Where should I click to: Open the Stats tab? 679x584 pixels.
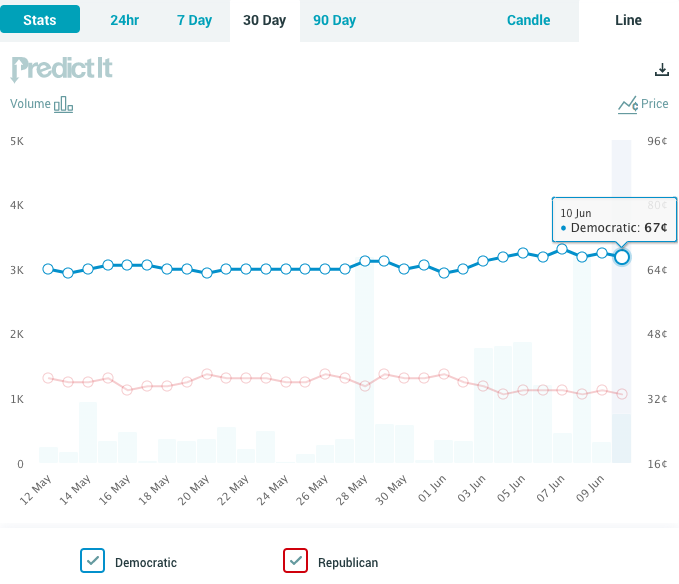(40, 20)
